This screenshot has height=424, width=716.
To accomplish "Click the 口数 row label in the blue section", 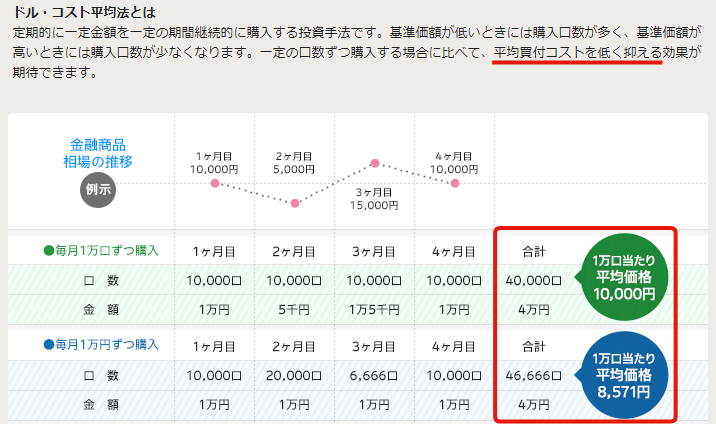I will 101,376.
